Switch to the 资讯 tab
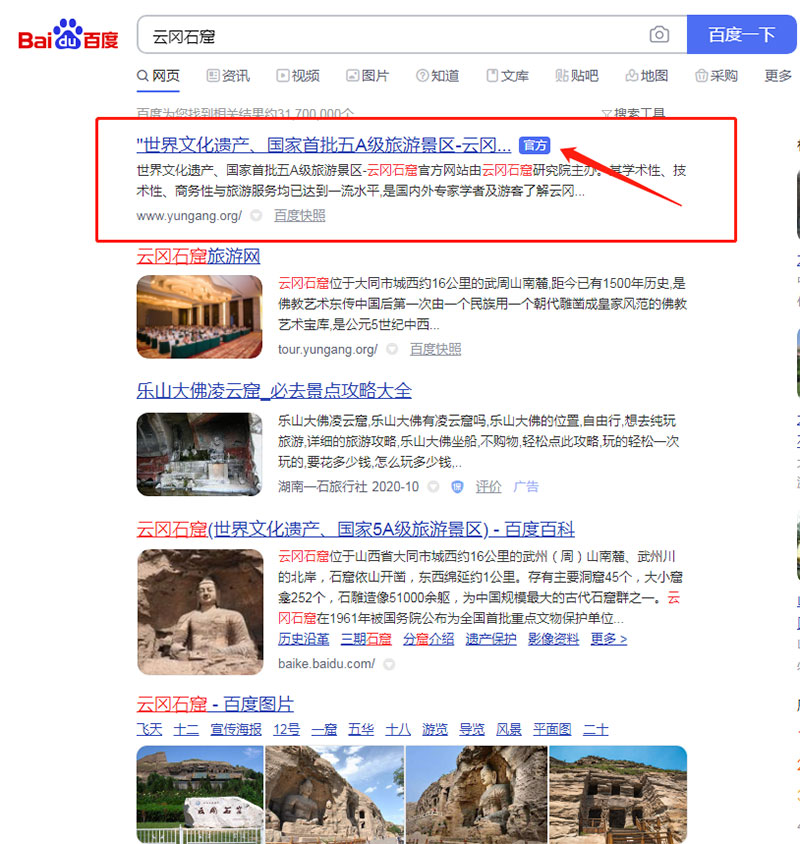 228,76
